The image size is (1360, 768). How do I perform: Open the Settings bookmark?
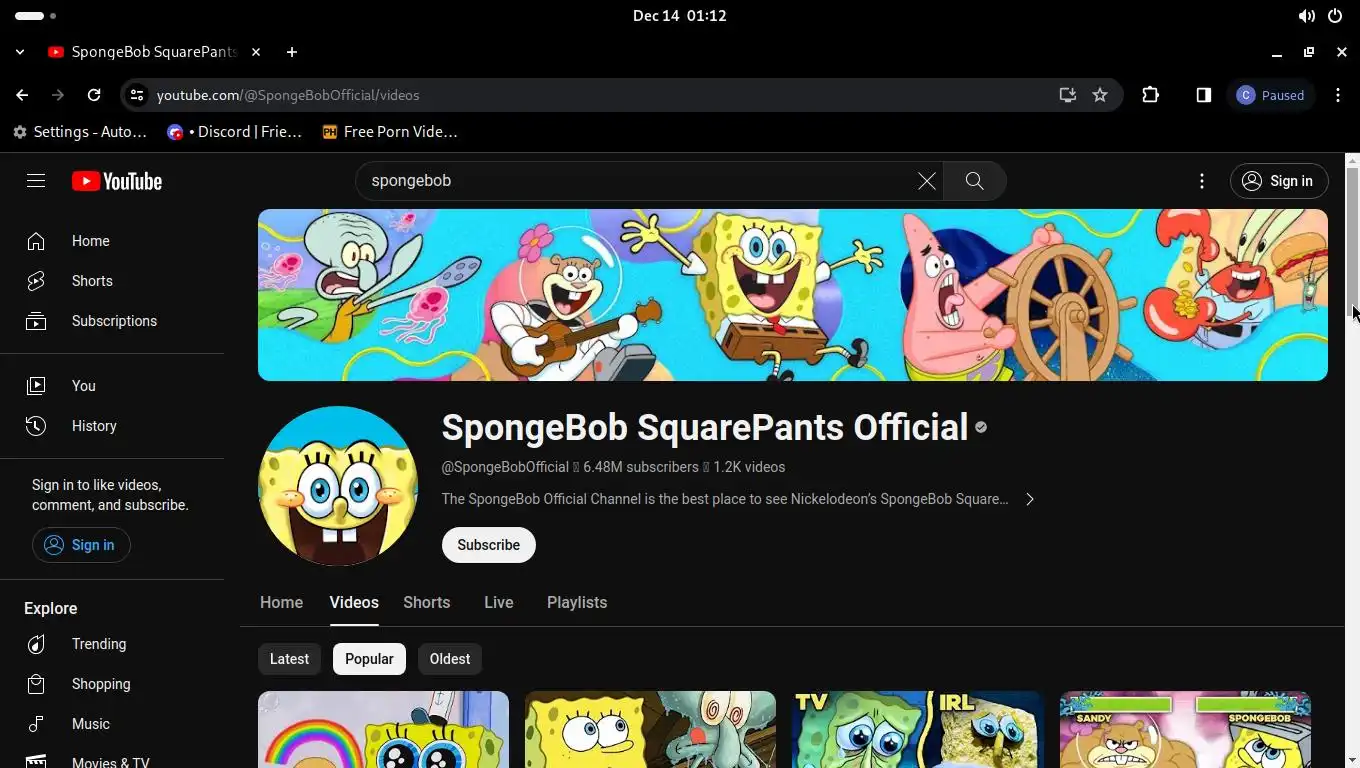pos(80,132)
